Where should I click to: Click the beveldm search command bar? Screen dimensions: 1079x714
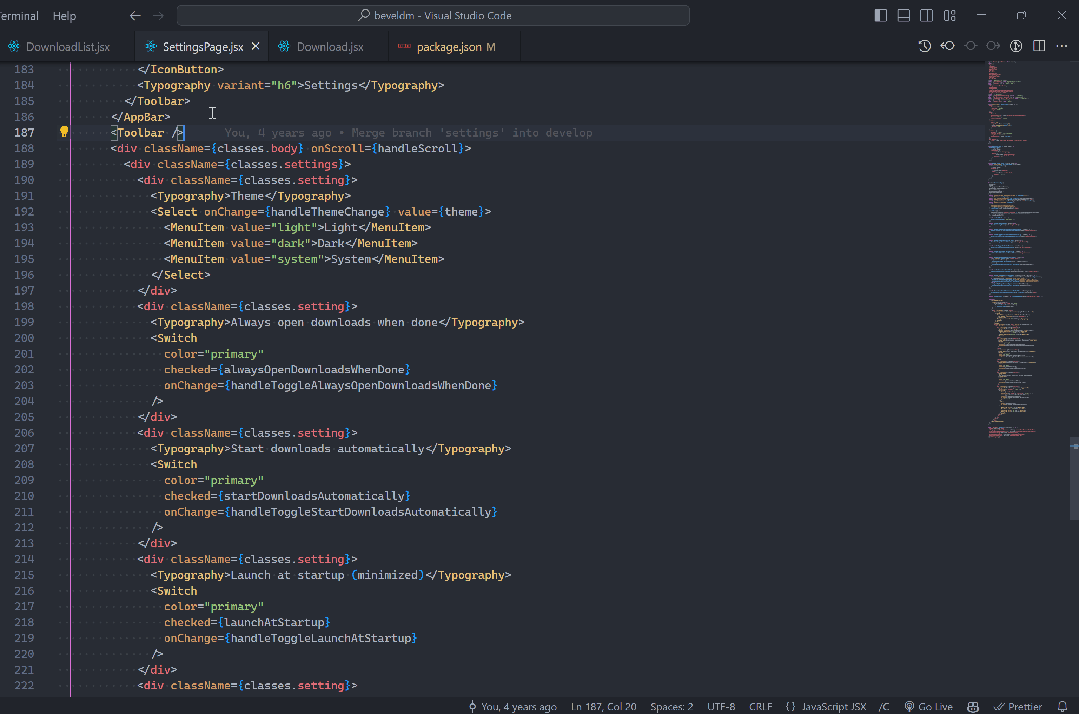pyautogui.click(x=433, y=16)
